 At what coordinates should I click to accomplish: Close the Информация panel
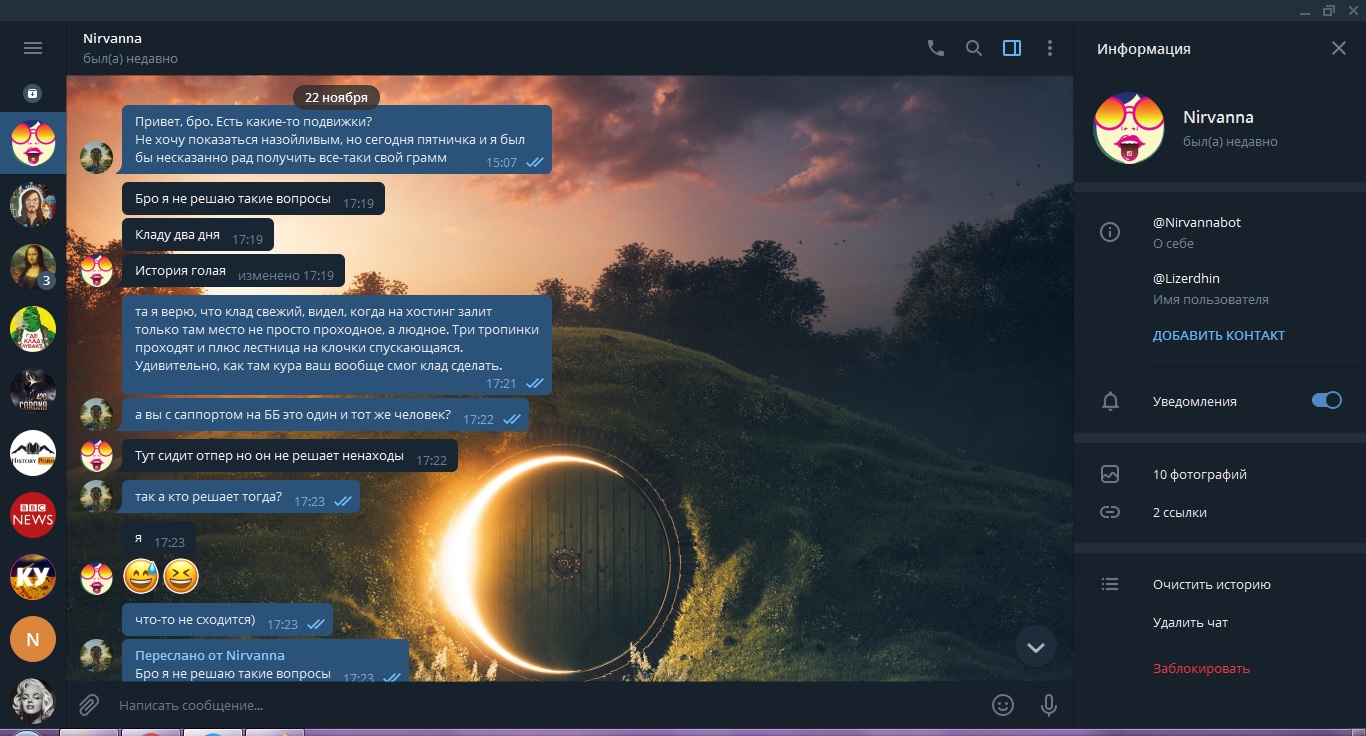click(x=1339, y=48)
